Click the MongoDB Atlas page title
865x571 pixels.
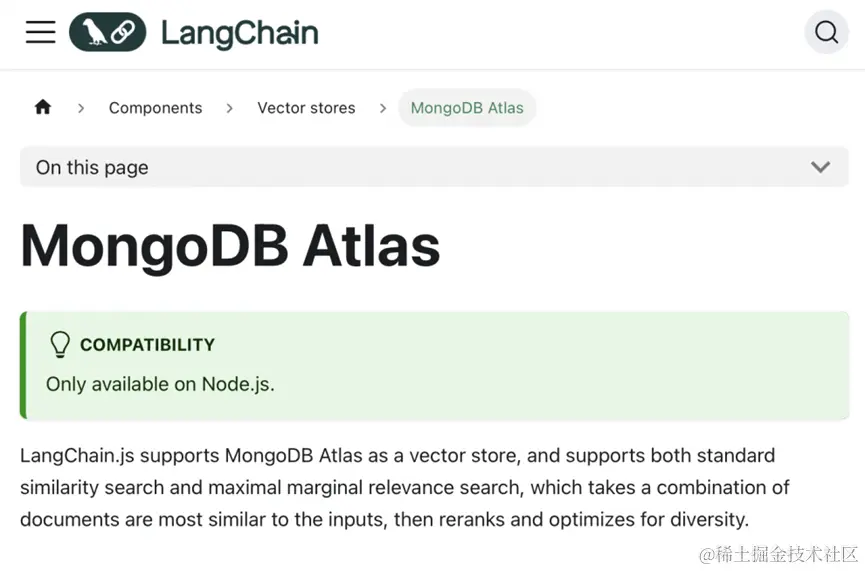coord(230,247)
